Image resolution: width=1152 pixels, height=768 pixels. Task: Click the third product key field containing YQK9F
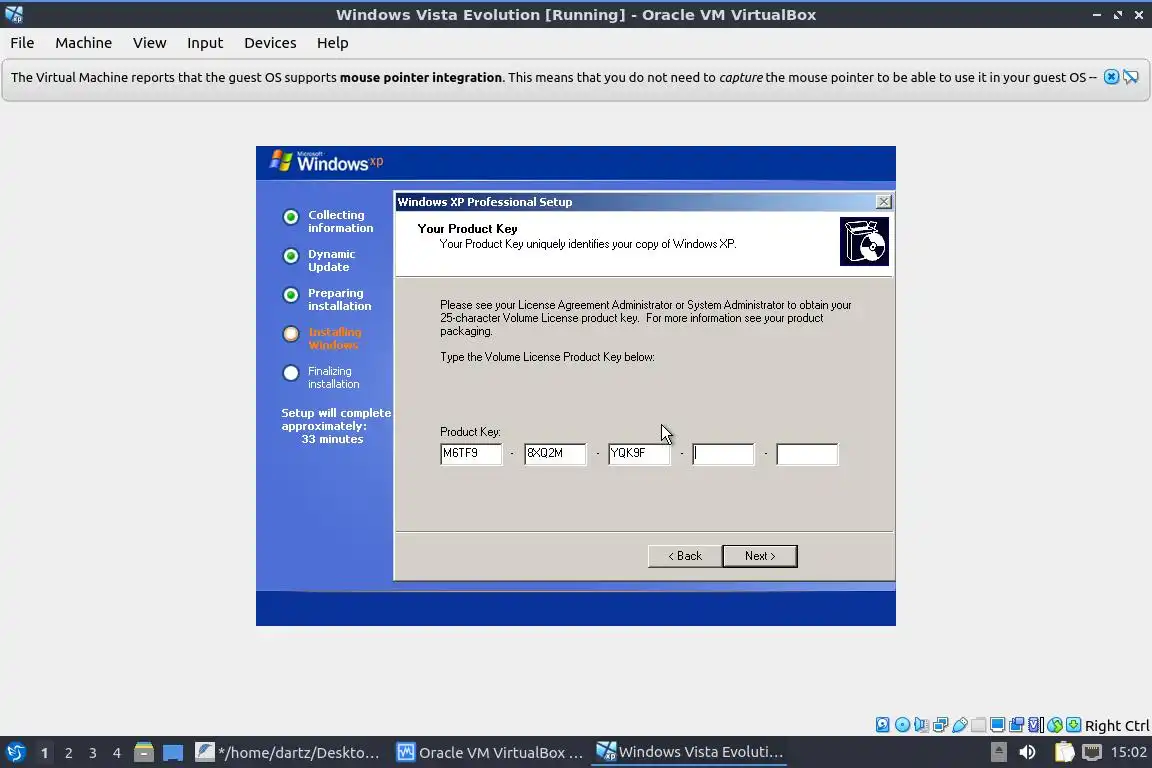tap(639, 454)
